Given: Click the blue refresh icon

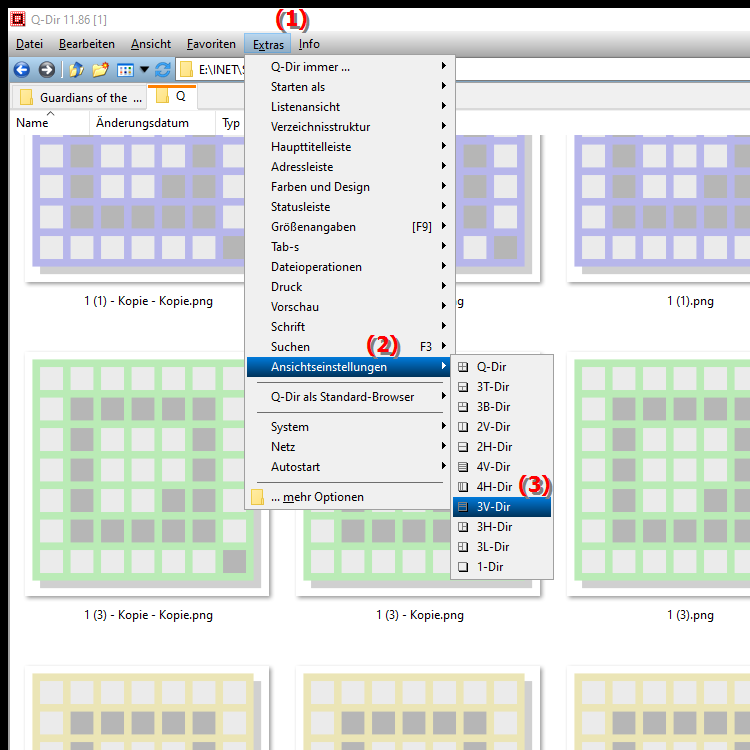Looking at the screenshot, I should point(163,70).
